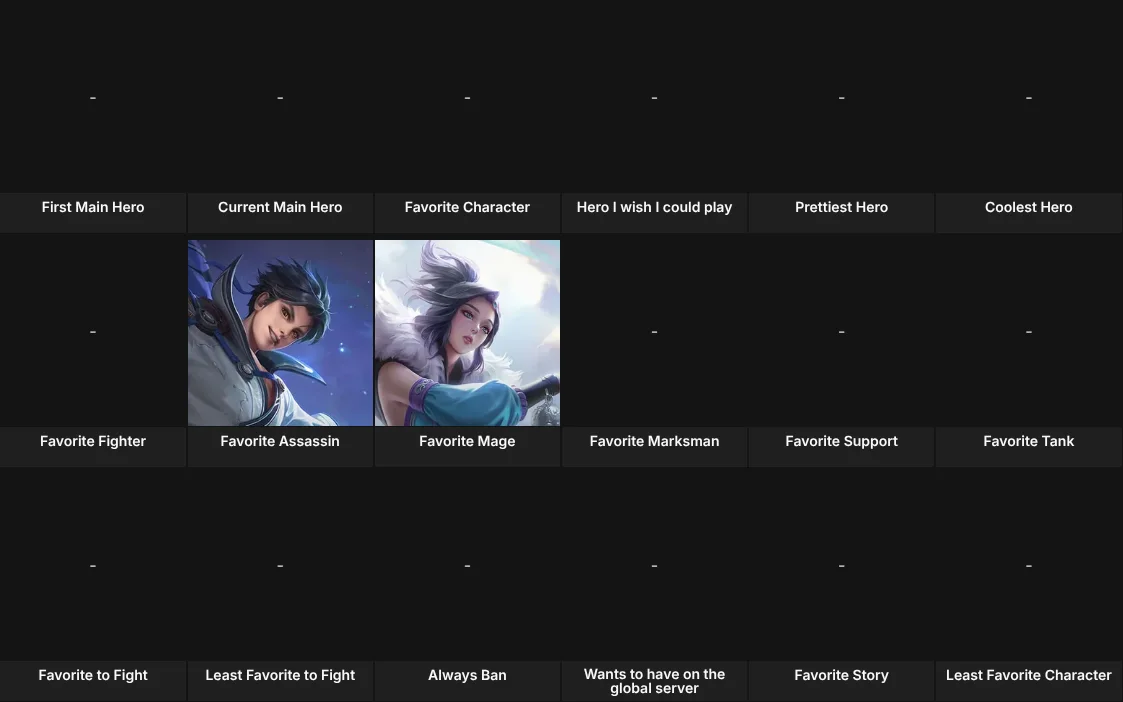Choose the "Favorite Character" label
The image size is (1123, 702).
467,207
